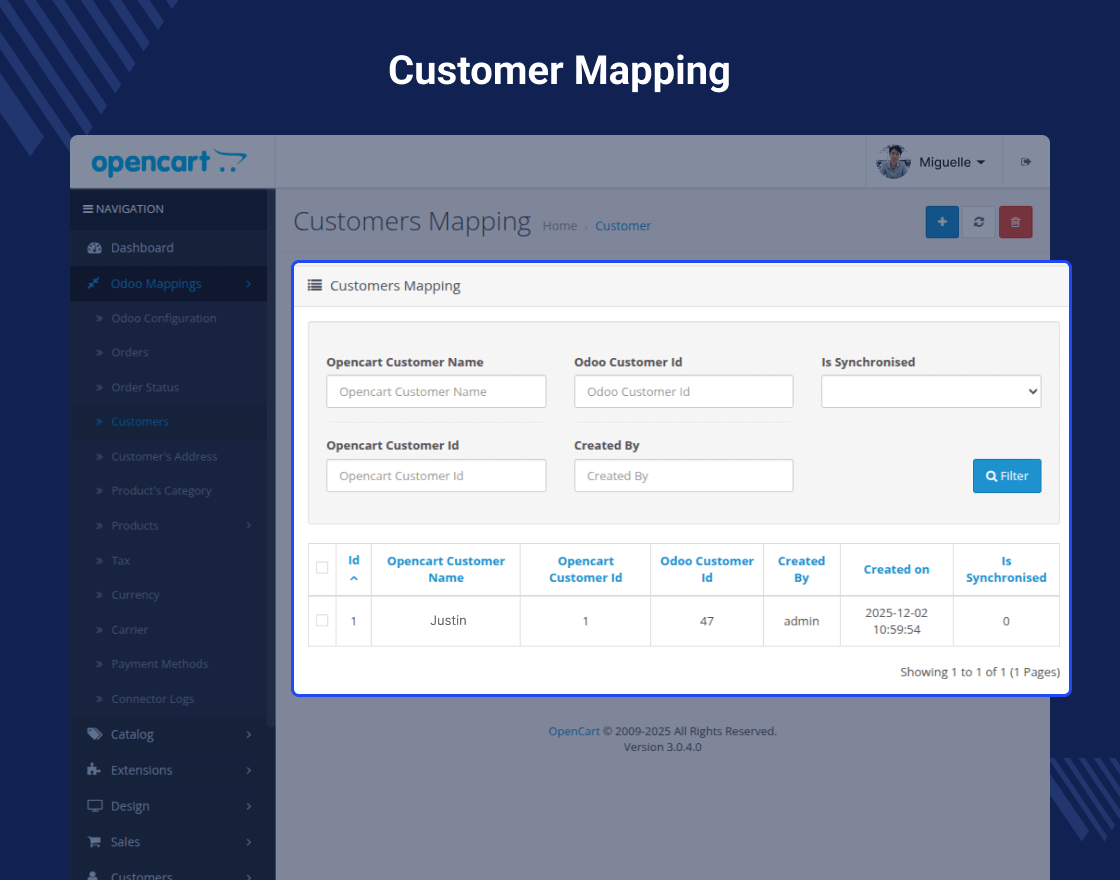Sort by Odoo Customer Id column

[x=706, y=569]
